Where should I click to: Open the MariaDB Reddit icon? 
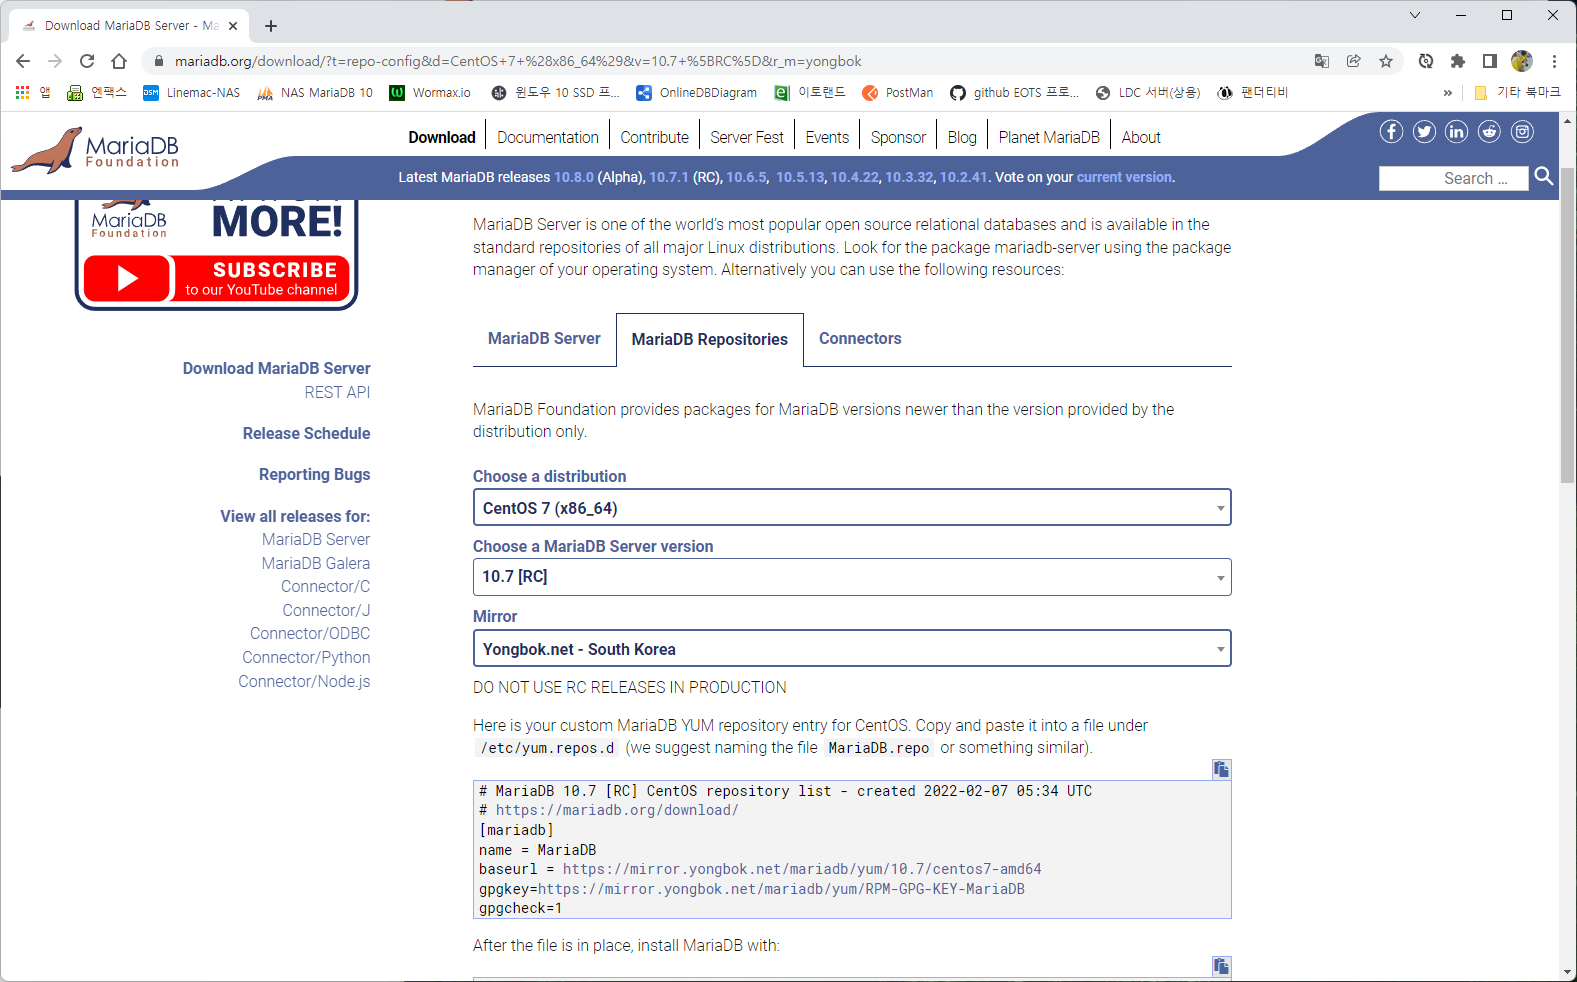(1489, 131)
